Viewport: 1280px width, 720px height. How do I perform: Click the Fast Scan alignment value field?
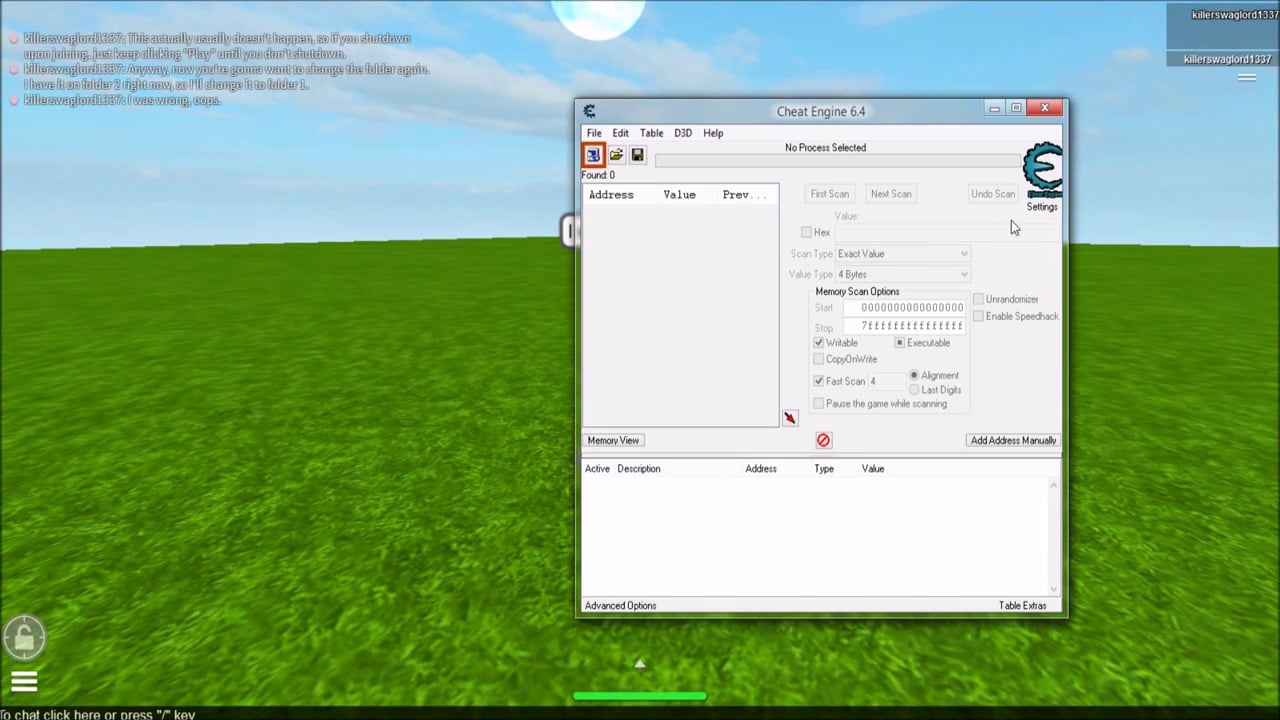pyautogui.click(x=886, y=381)
